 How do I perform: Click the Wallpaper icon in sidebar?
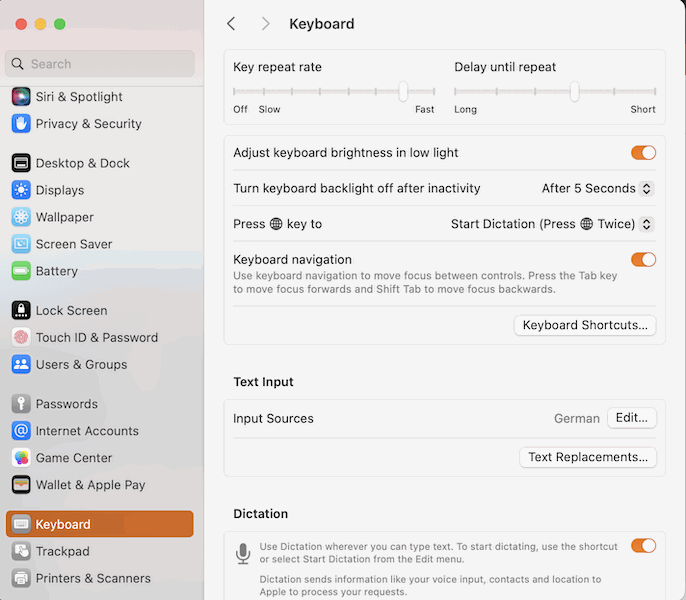(21, 217)
